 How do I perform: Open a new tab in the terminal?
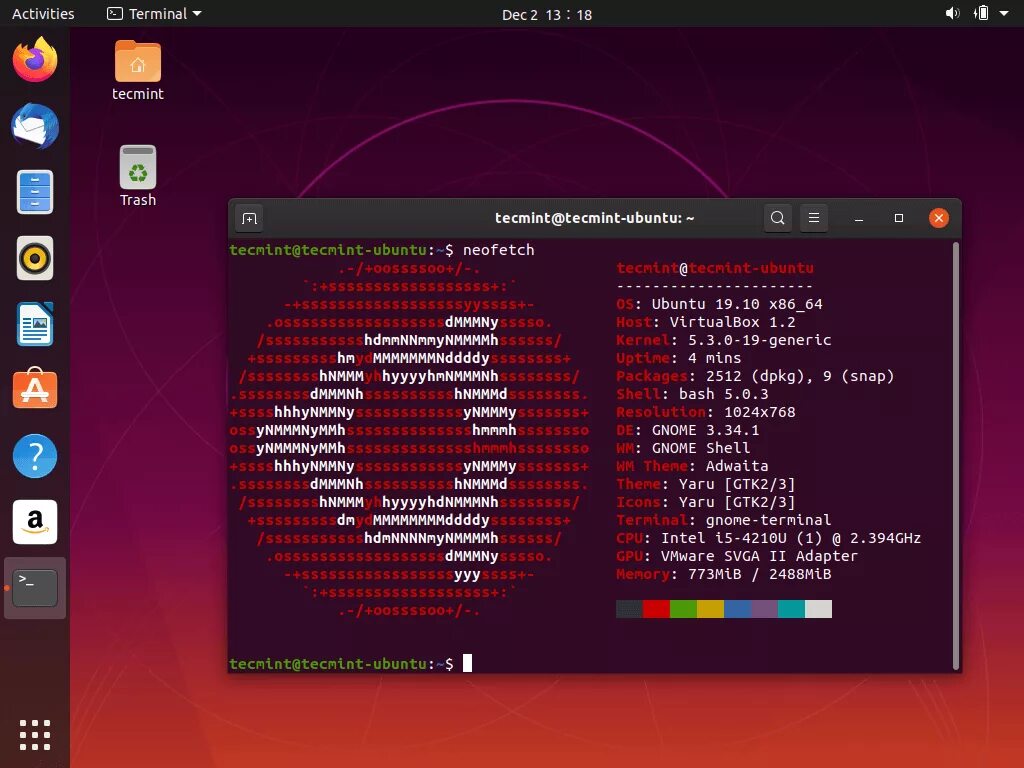249,218
